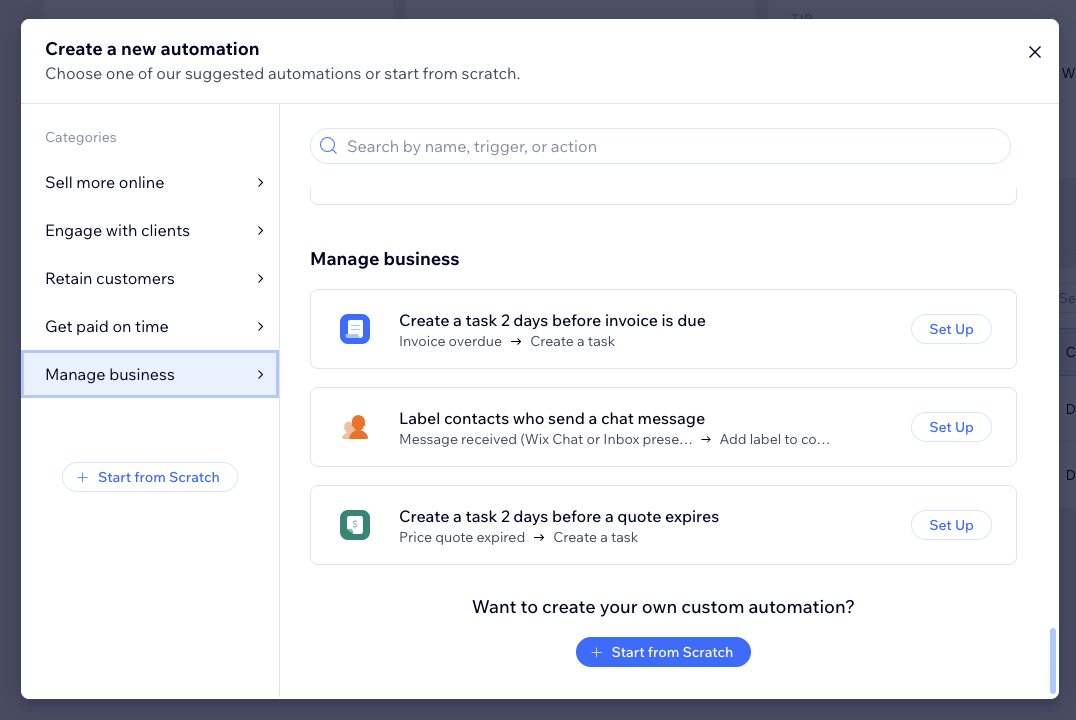Close the Create a new automation dialog

(1034, 52)
